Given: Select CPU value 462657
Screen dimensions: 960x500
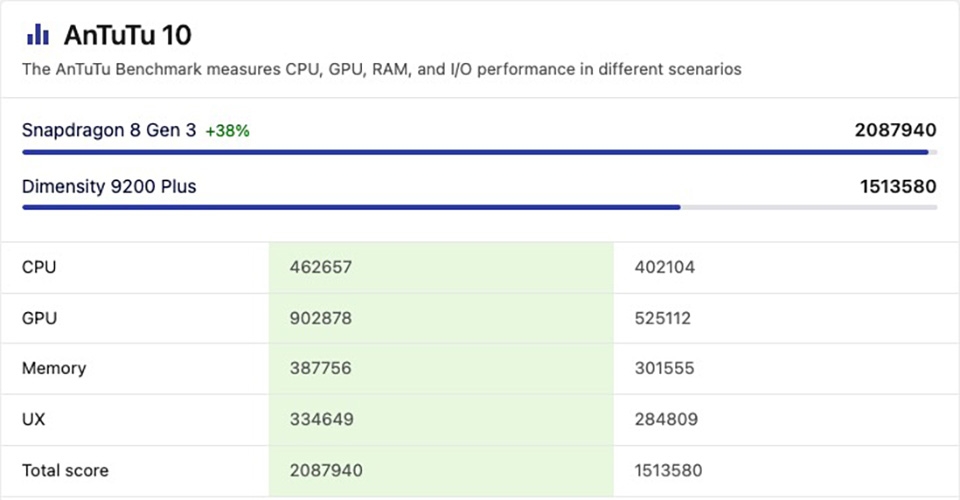Looking at the screenshot, I should click(321, 267).
